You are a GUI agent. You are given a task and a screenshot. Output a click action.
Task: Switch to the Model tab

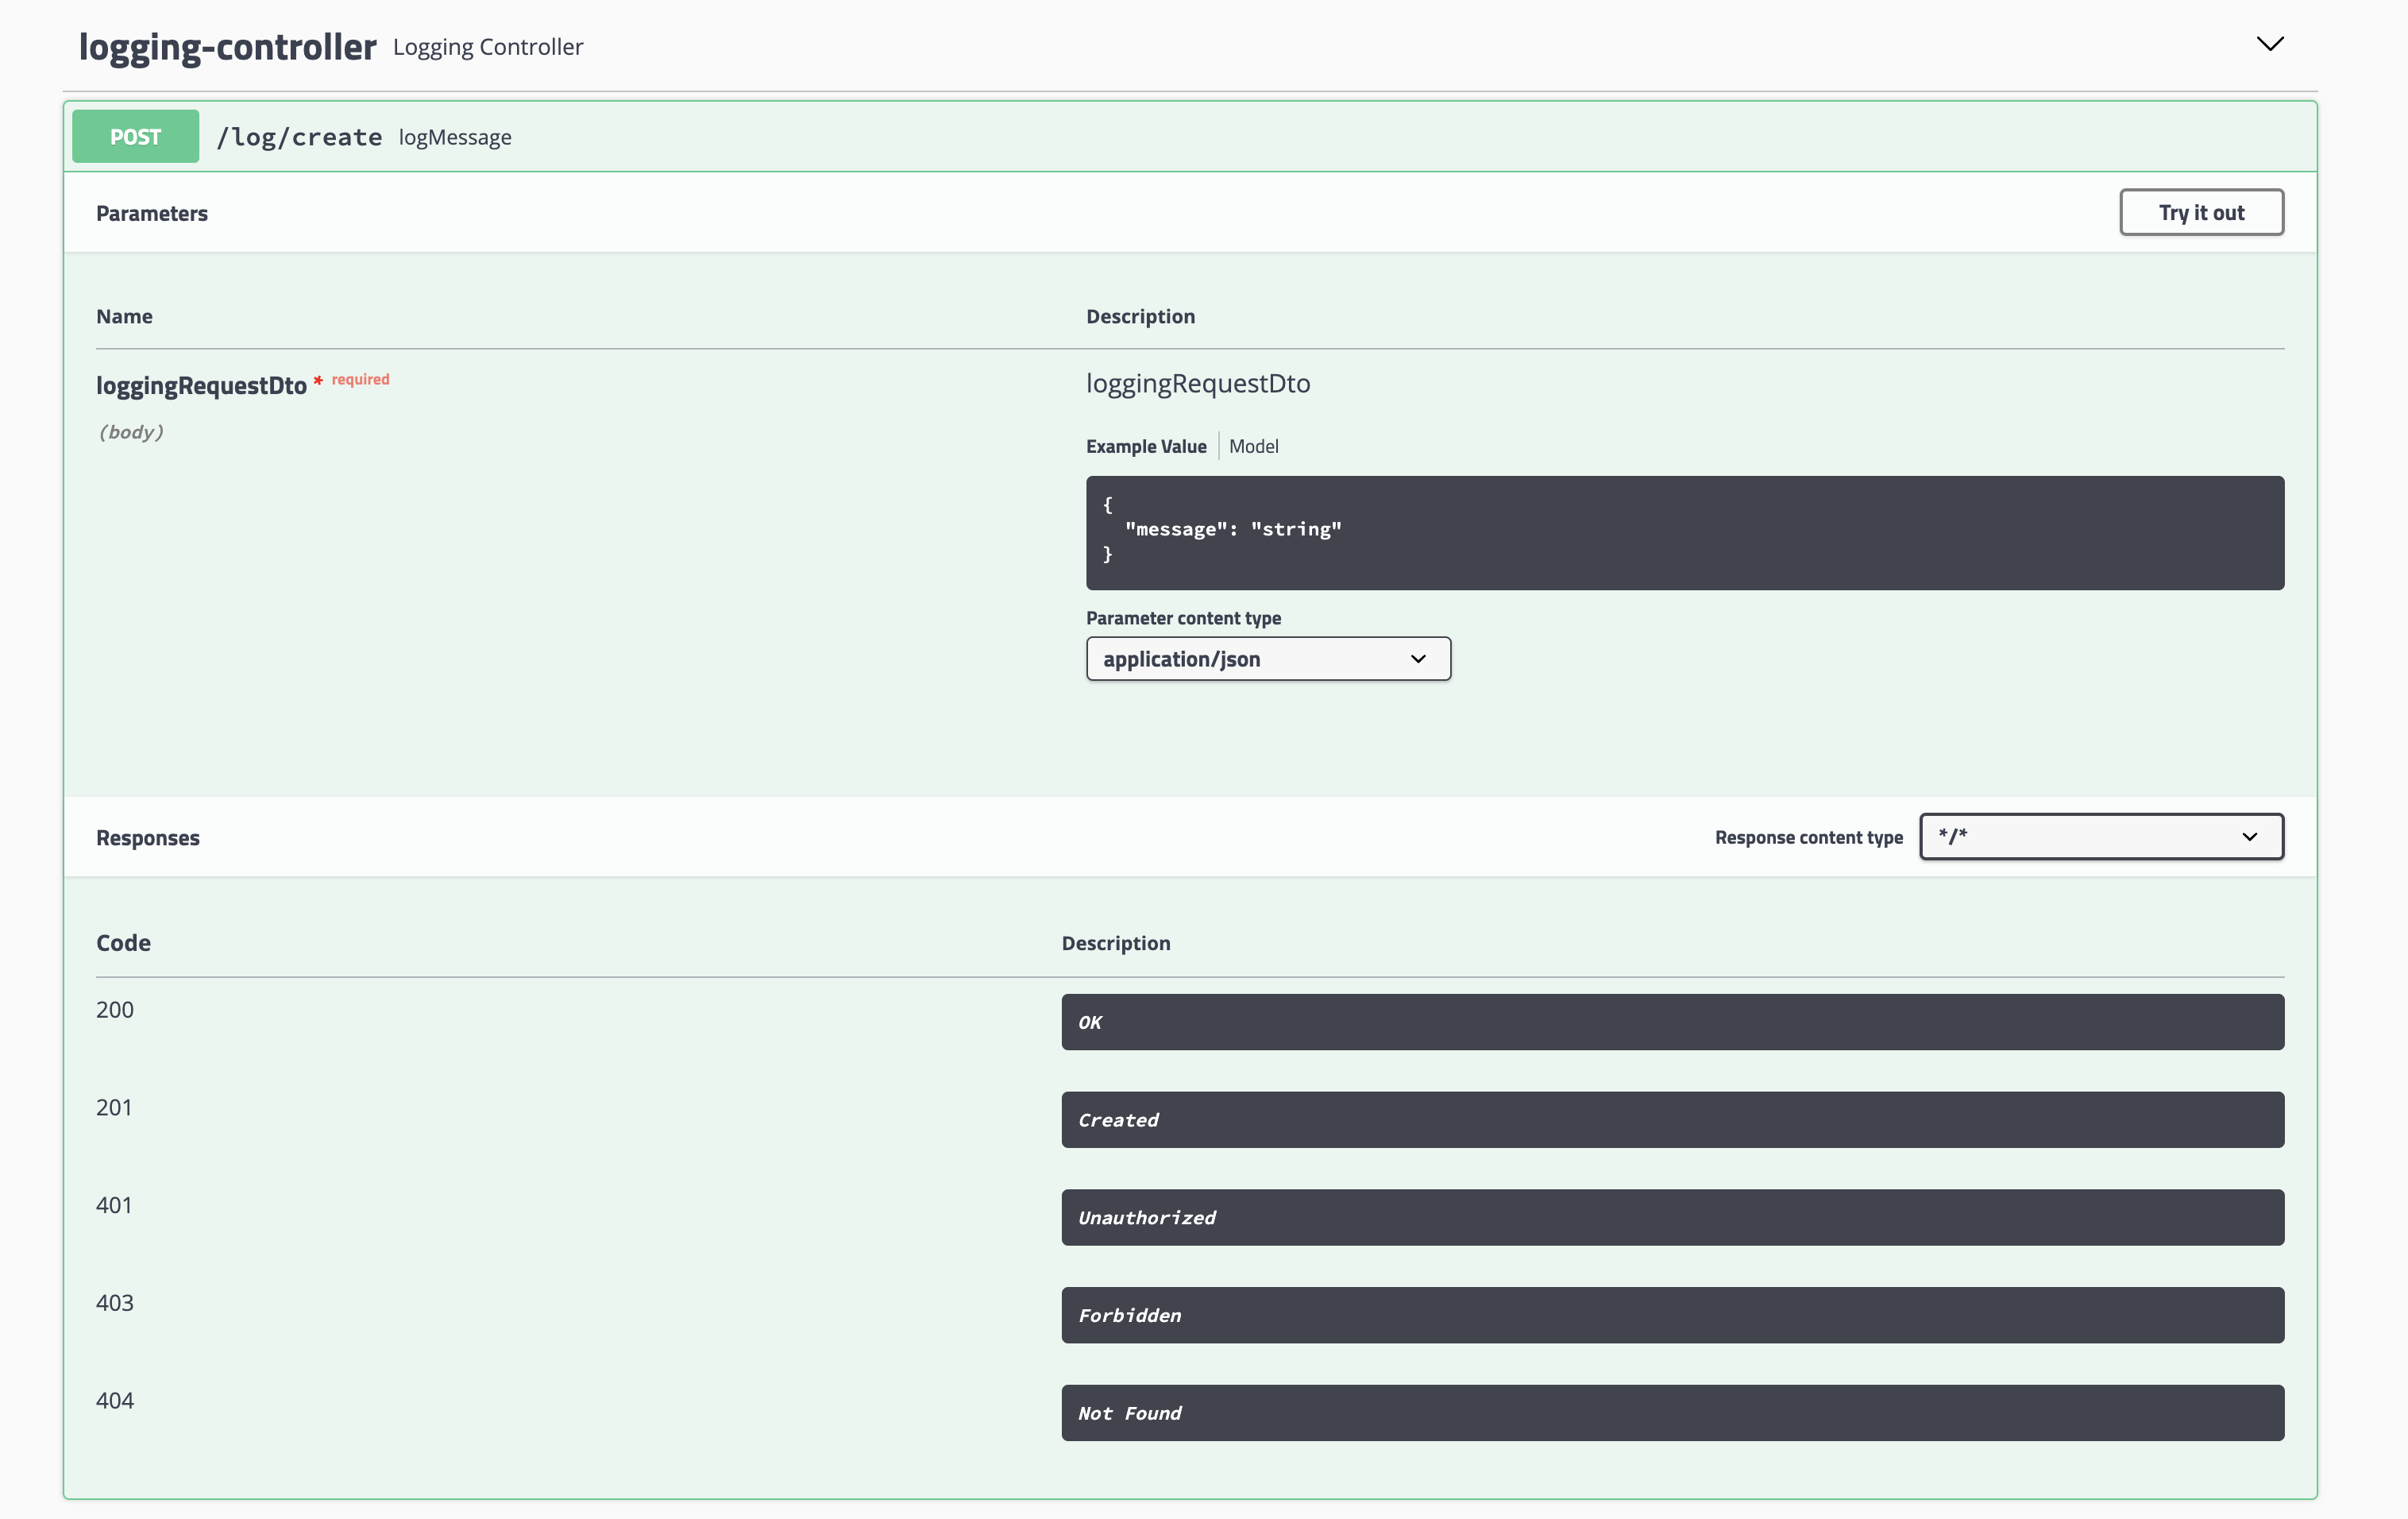tap(1254, 446)
